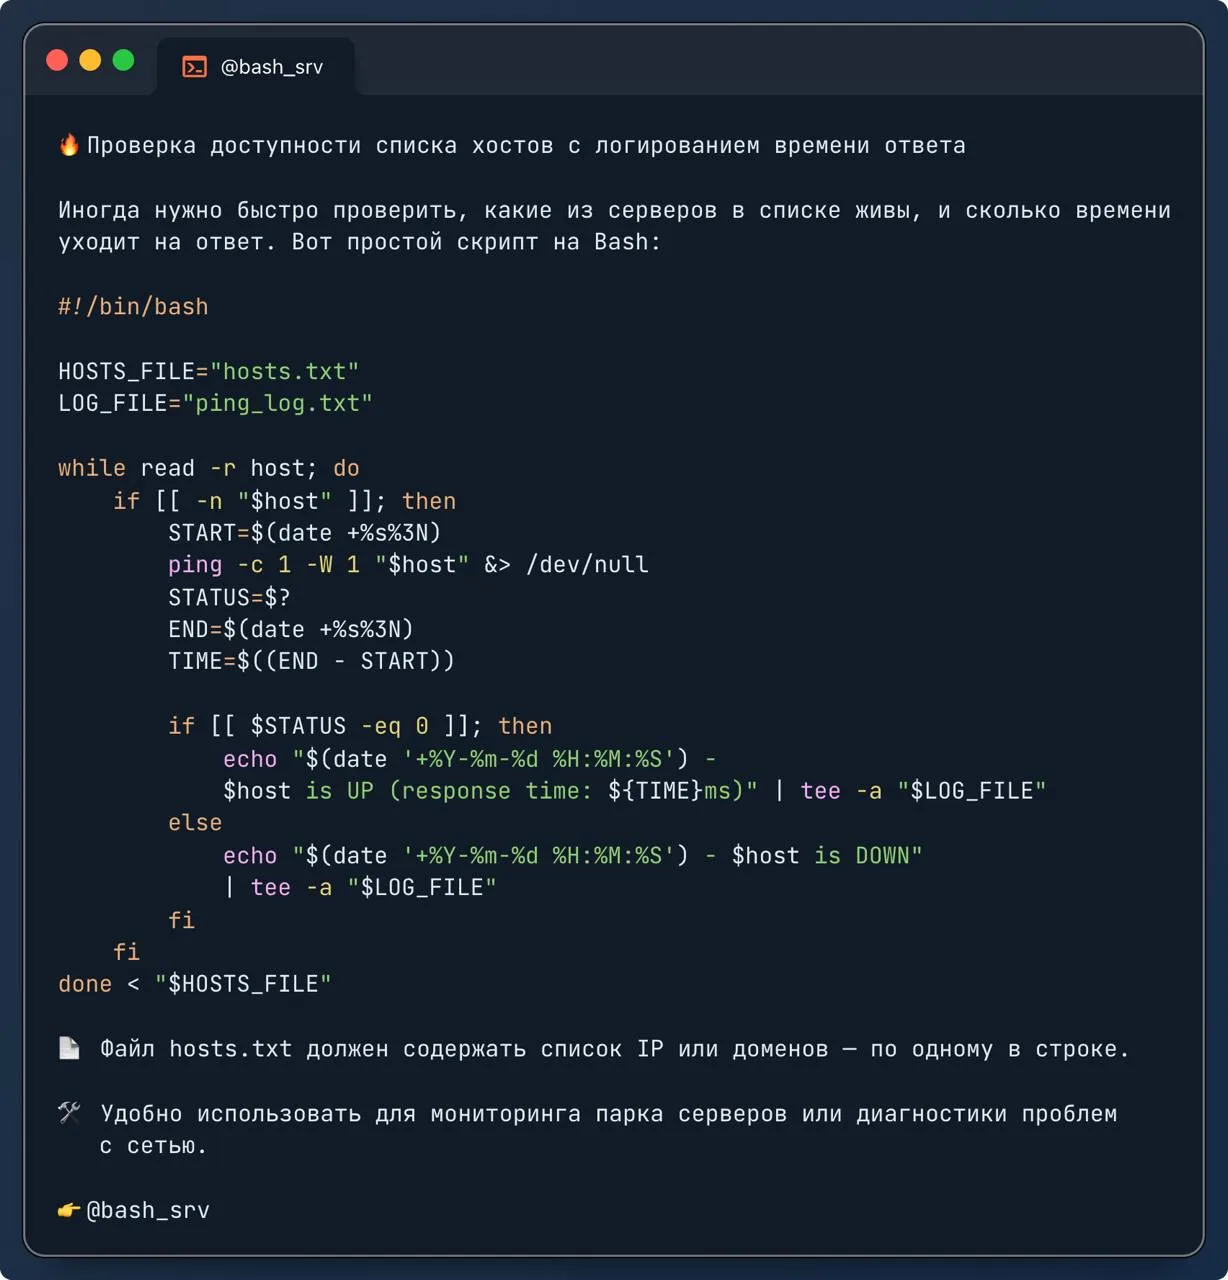Click the red close window dot
Image resolution: width=1228 pixels, height=1280 pixels.
[57, 60]
